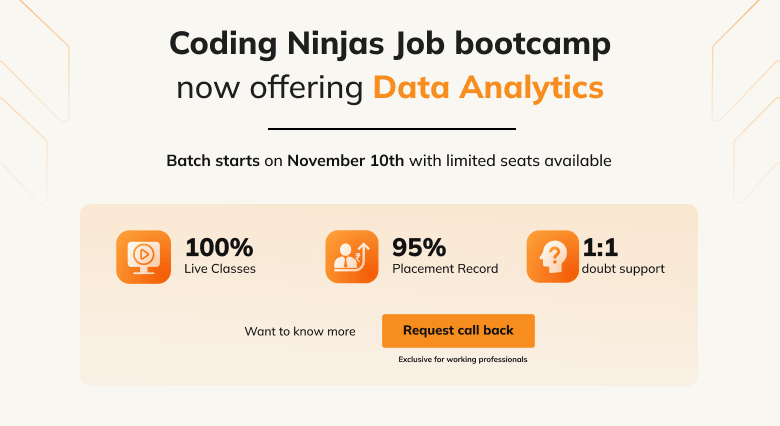This screenshot has height=426, width=780.
Task: Click the black divider line under heading
Action: click(392, 128)
